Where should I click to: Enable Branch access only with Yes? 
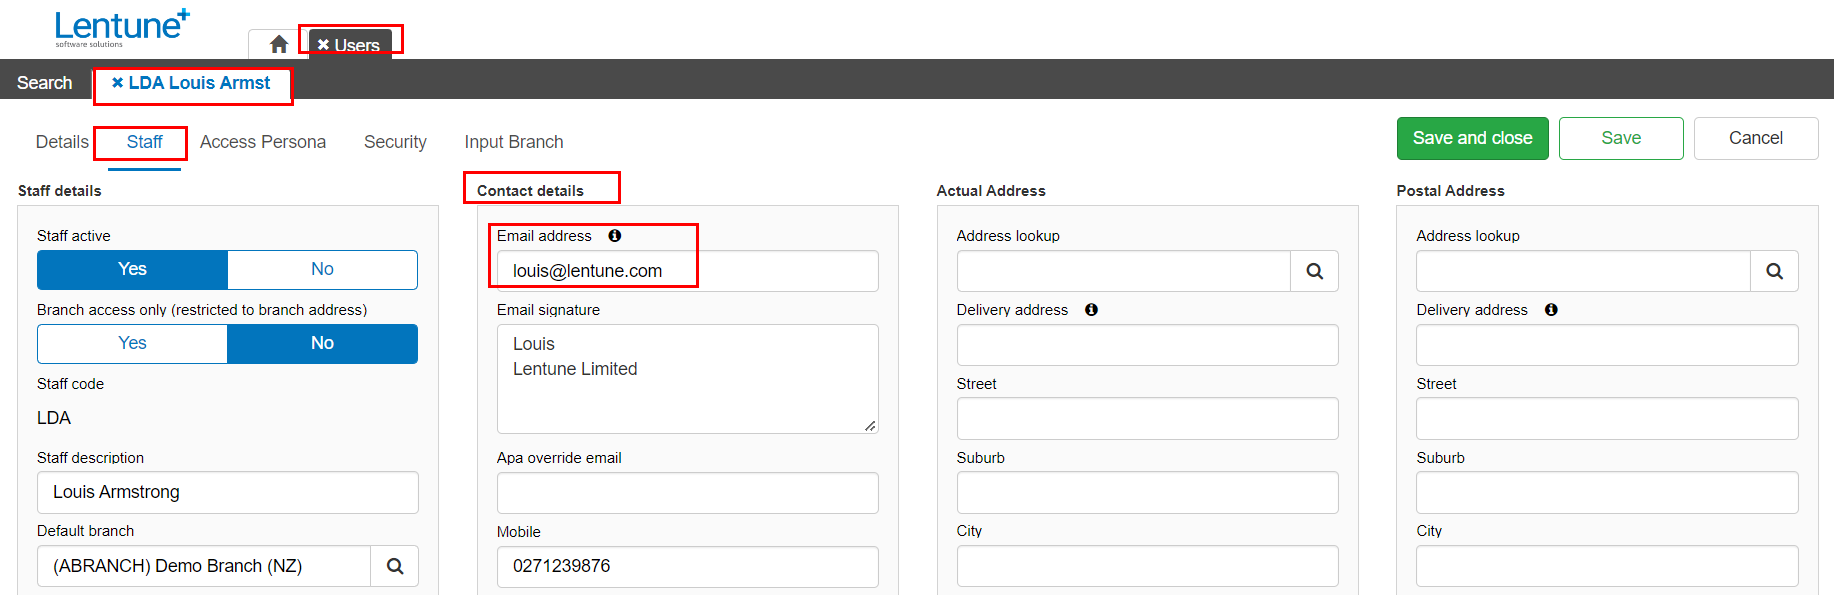(x=132, y=343)
